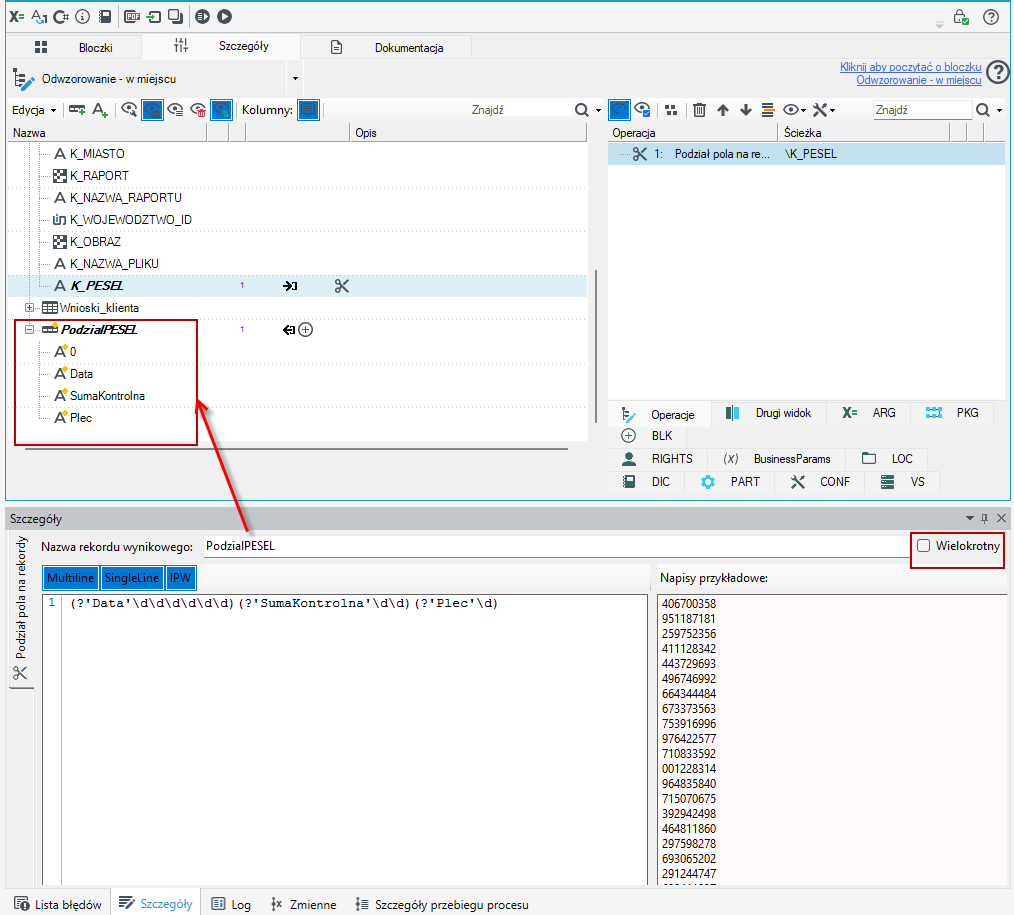This screenshot has width=1014, height=915.
Task: Collapse the PodzialPESEL tree node
Action: point(29,330)
